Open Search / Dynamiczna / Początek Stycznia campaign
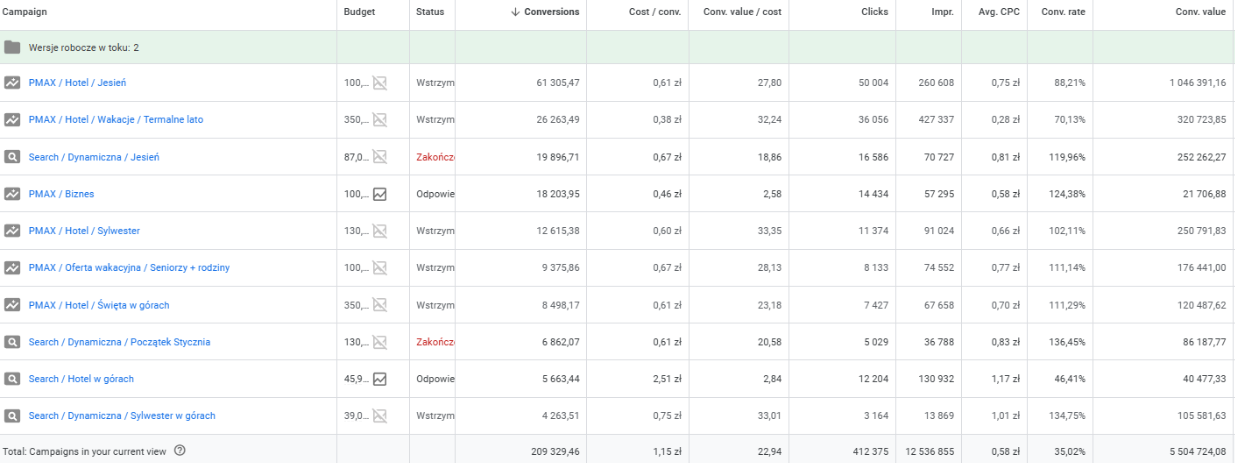 (119, 342)
